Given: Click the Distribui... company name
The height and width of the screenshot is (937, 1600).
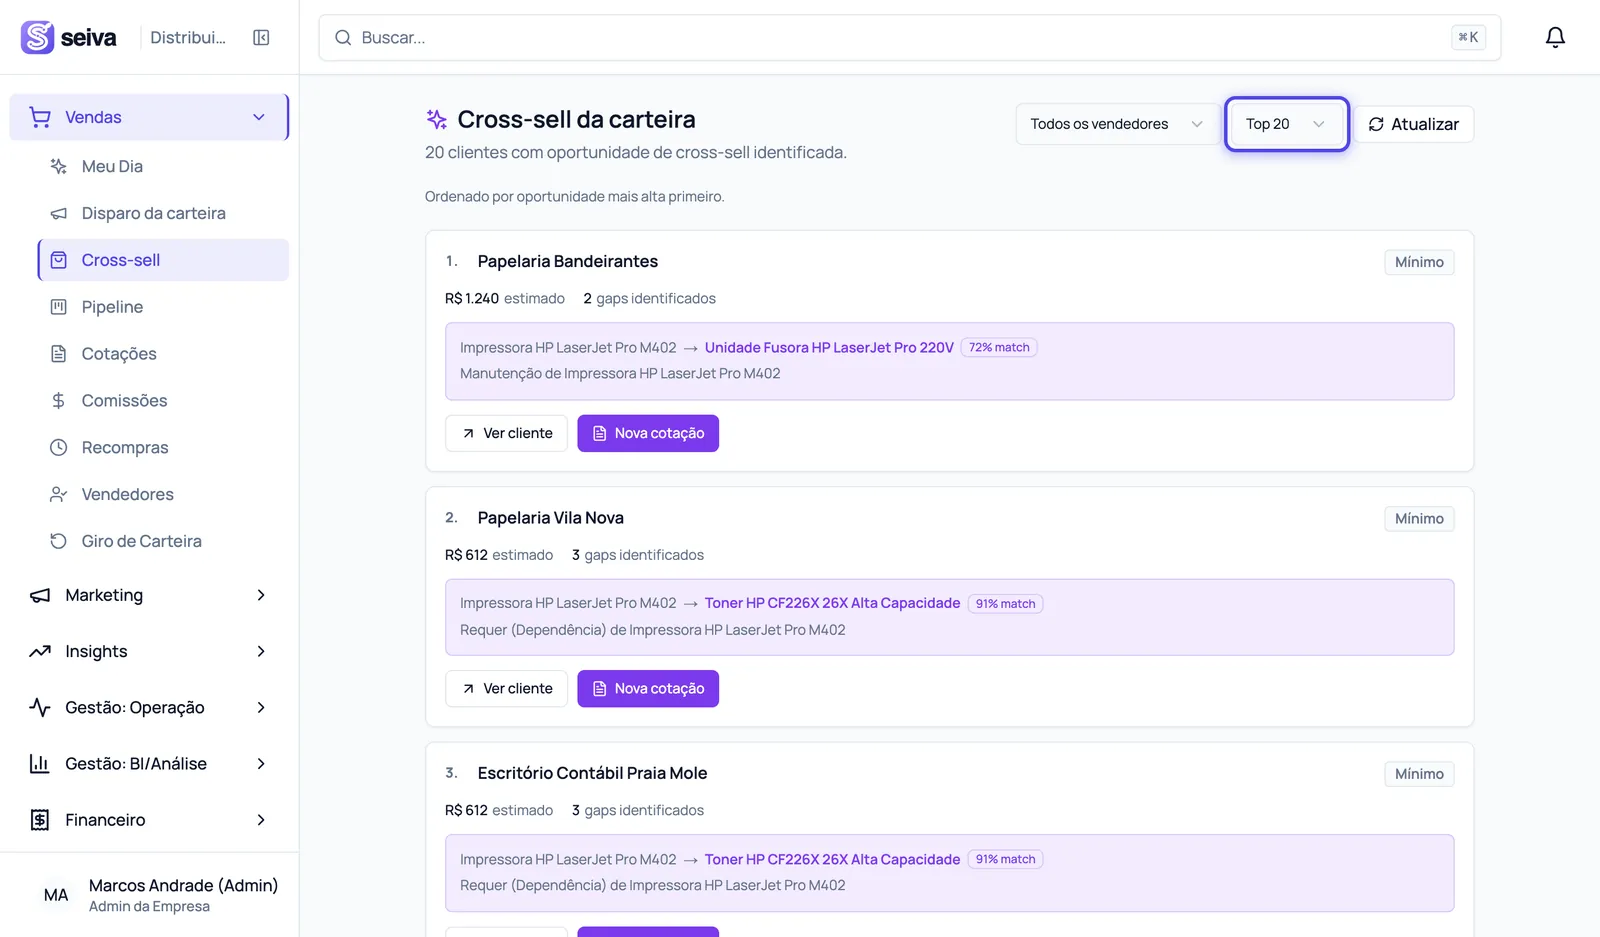Looking at the screenshot, I should 188,37.
